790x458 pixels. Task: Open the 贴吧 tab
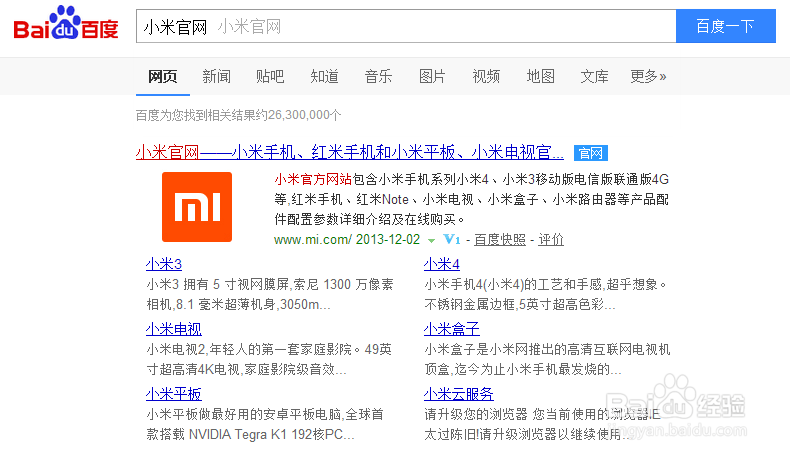click(x=270, y=77)
